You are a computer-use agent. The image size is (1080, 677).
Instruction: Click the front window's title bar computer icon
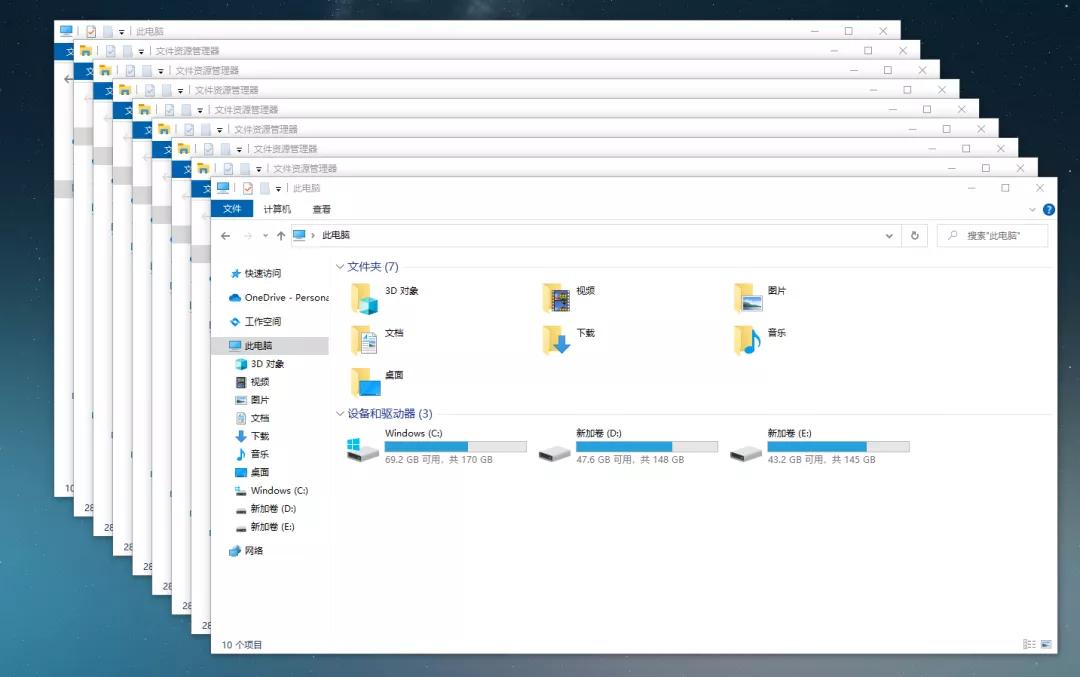click(x=223, y=187)
